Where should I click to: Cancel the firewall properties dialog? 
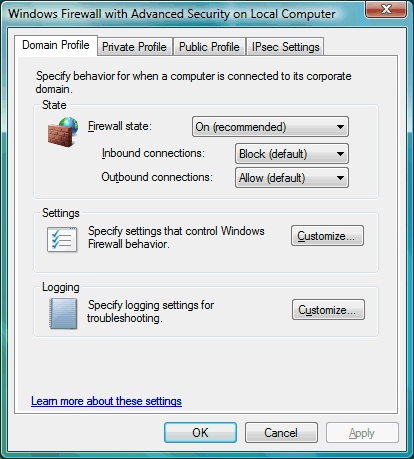[281, 433]
